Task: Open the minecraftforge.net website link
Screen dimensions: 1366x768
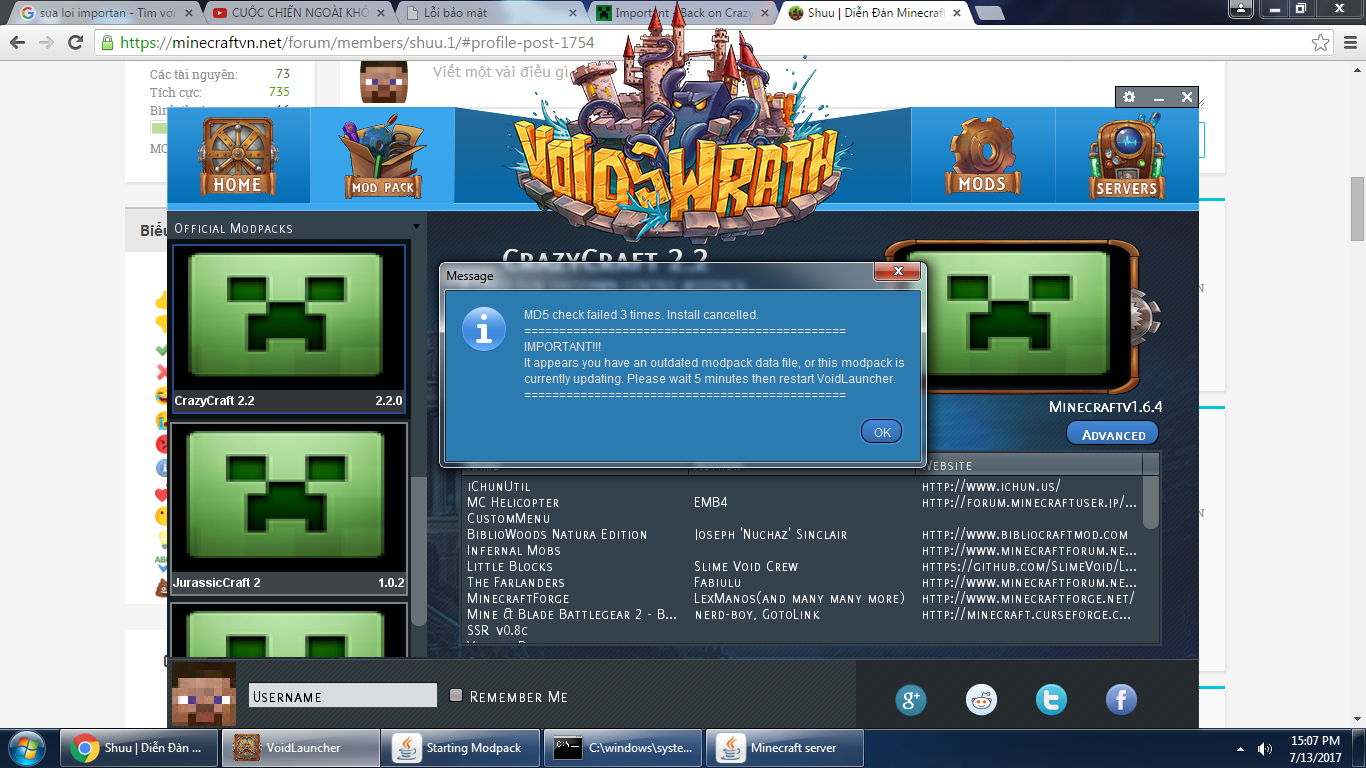Action: 1028,598
